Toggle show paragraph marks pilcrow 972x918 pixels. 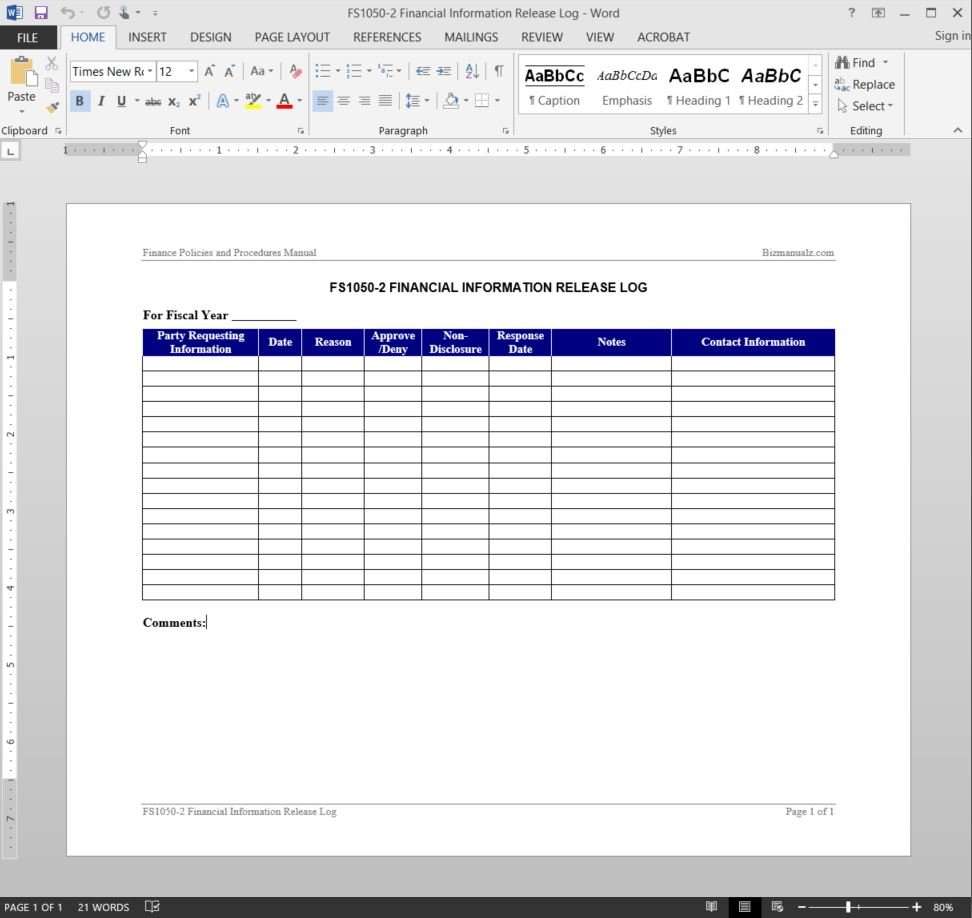(x=498, y=71)
